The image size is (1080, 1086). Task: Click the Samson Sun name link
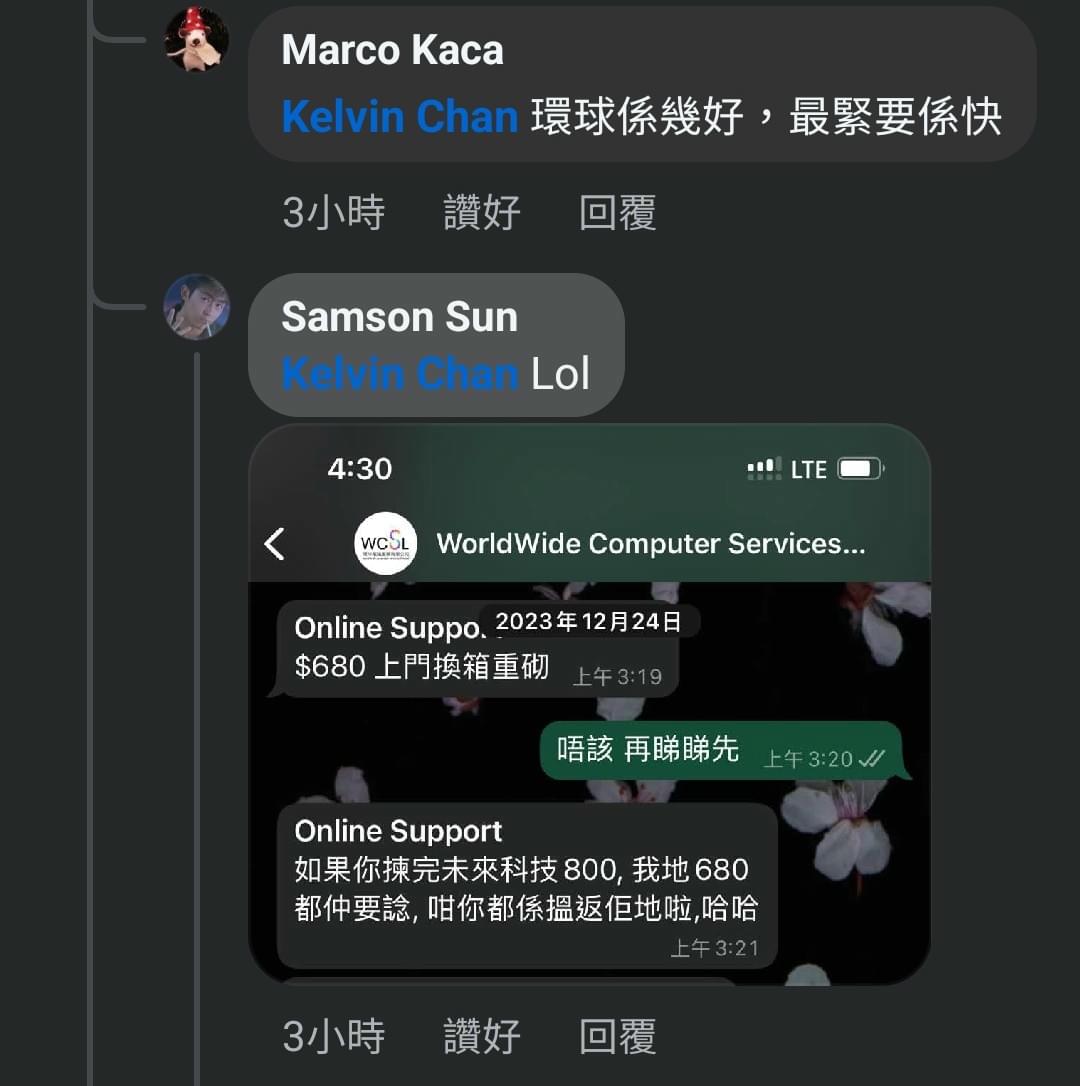[400, 317]
